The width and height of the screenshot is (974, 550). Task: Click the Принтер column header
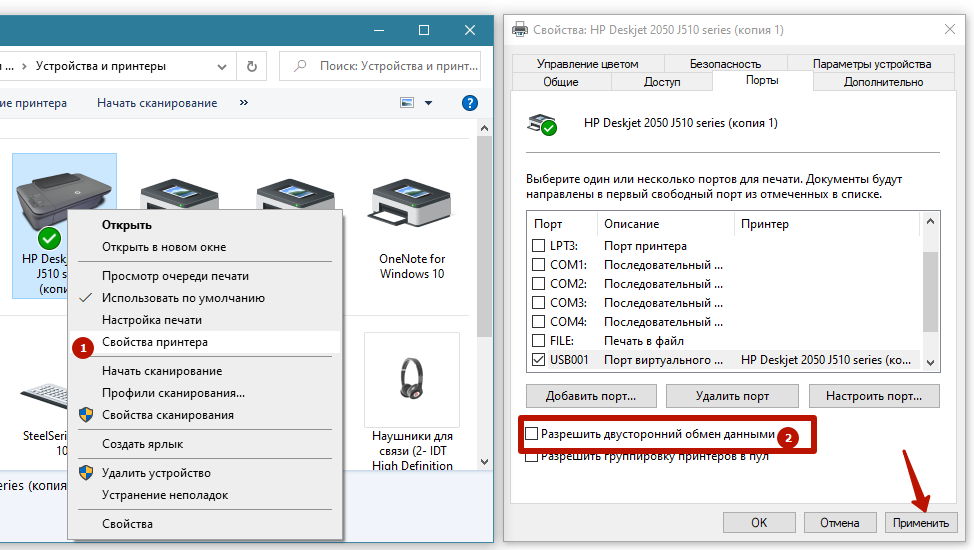[827, 224]
